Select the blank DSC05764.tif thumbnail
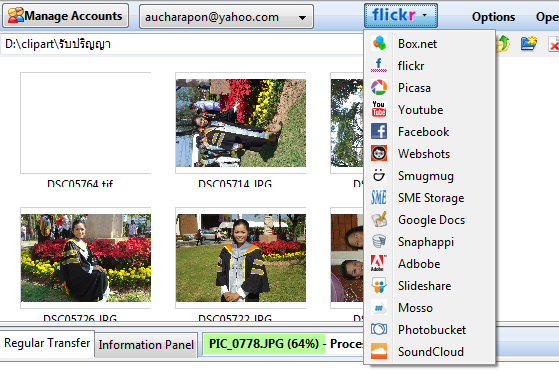Viewport: 559px width, 371px height. (86, 123)
